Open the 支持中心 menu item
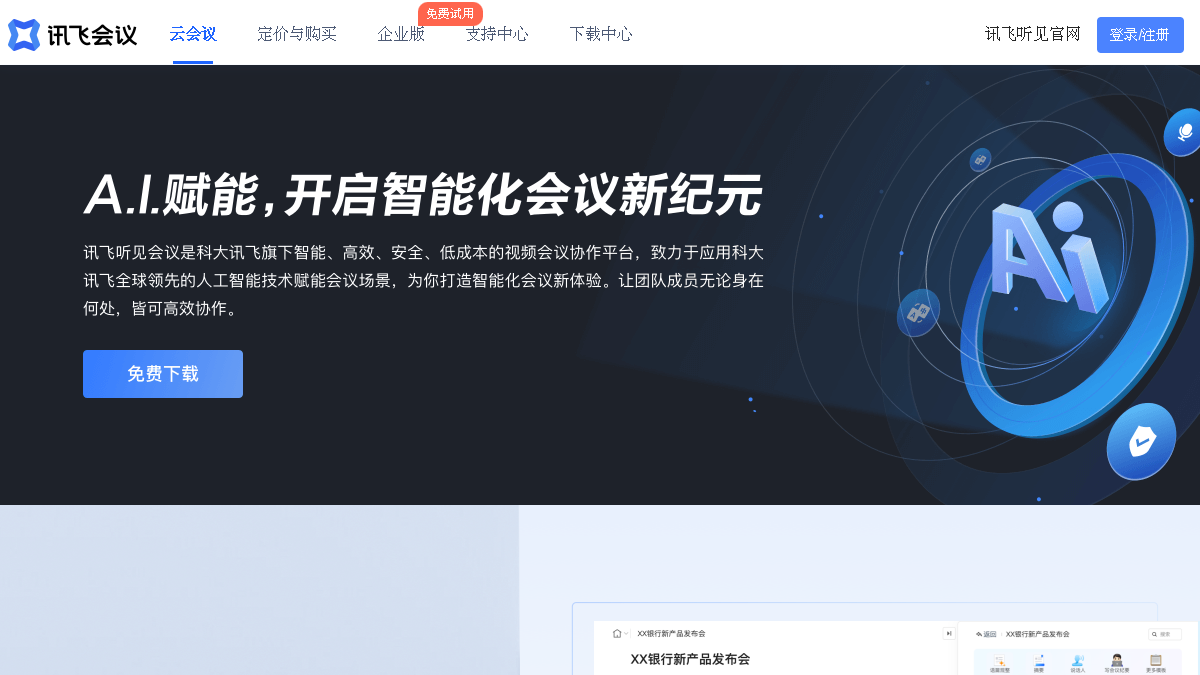The width and height of the screenshot is (1200, 675). click(497, 34)
